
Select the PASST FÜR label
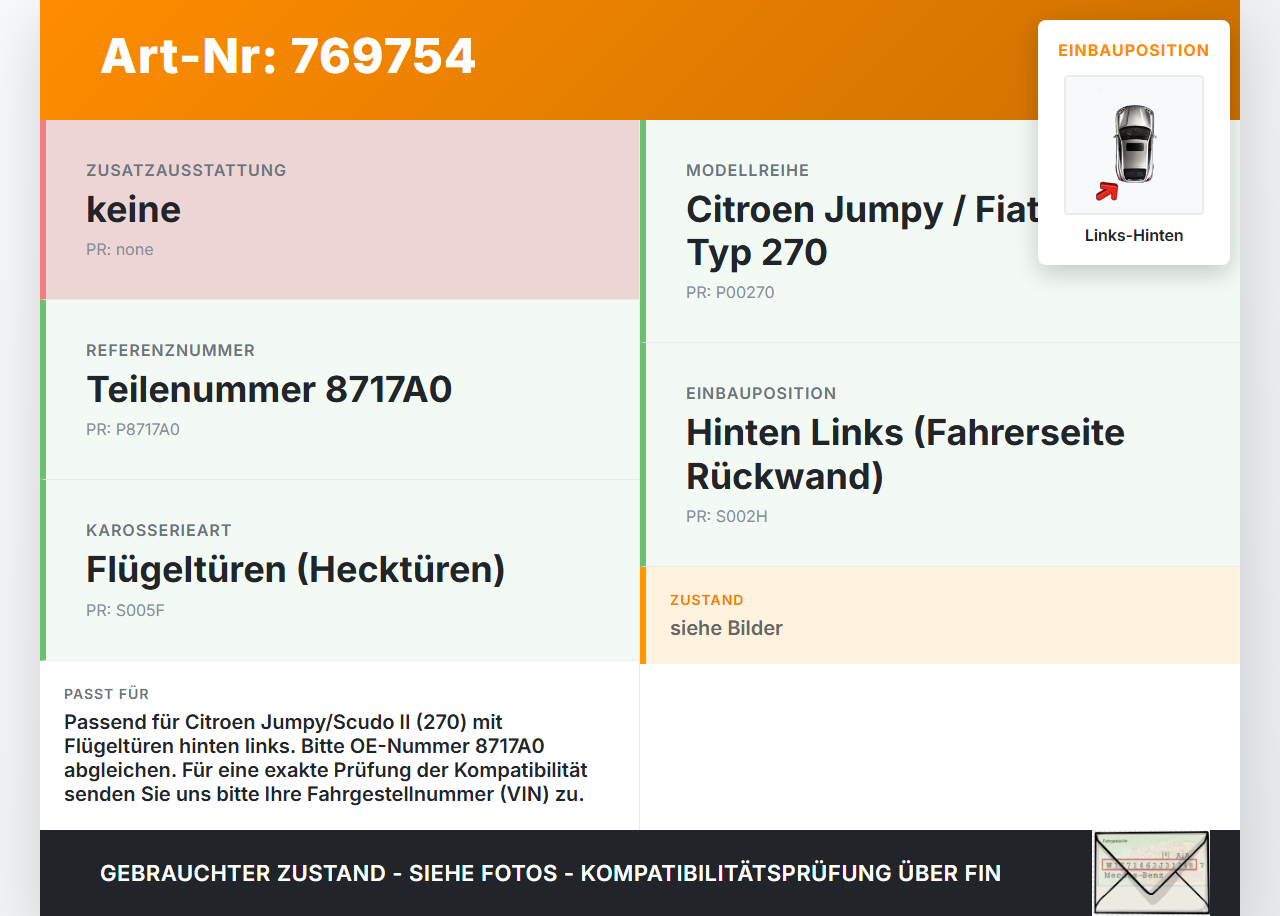coord(107,694)
